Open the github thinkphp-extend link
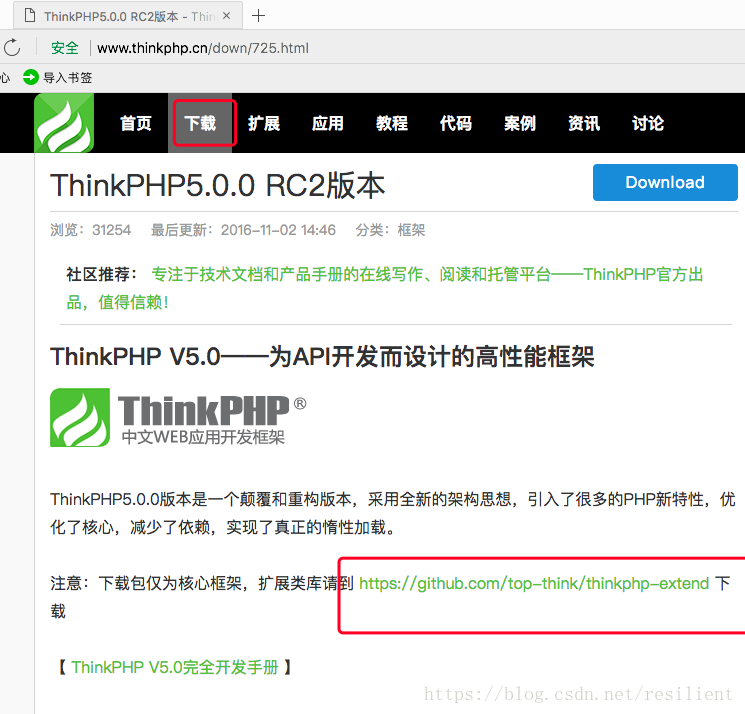Screen dimensions: 745x714 coord(534,583)
